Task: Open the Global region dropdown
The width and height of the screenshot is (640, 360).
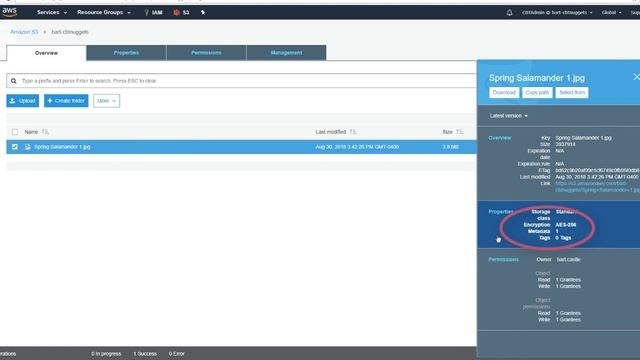Action: pyautogui.click(x=611, y=13)
